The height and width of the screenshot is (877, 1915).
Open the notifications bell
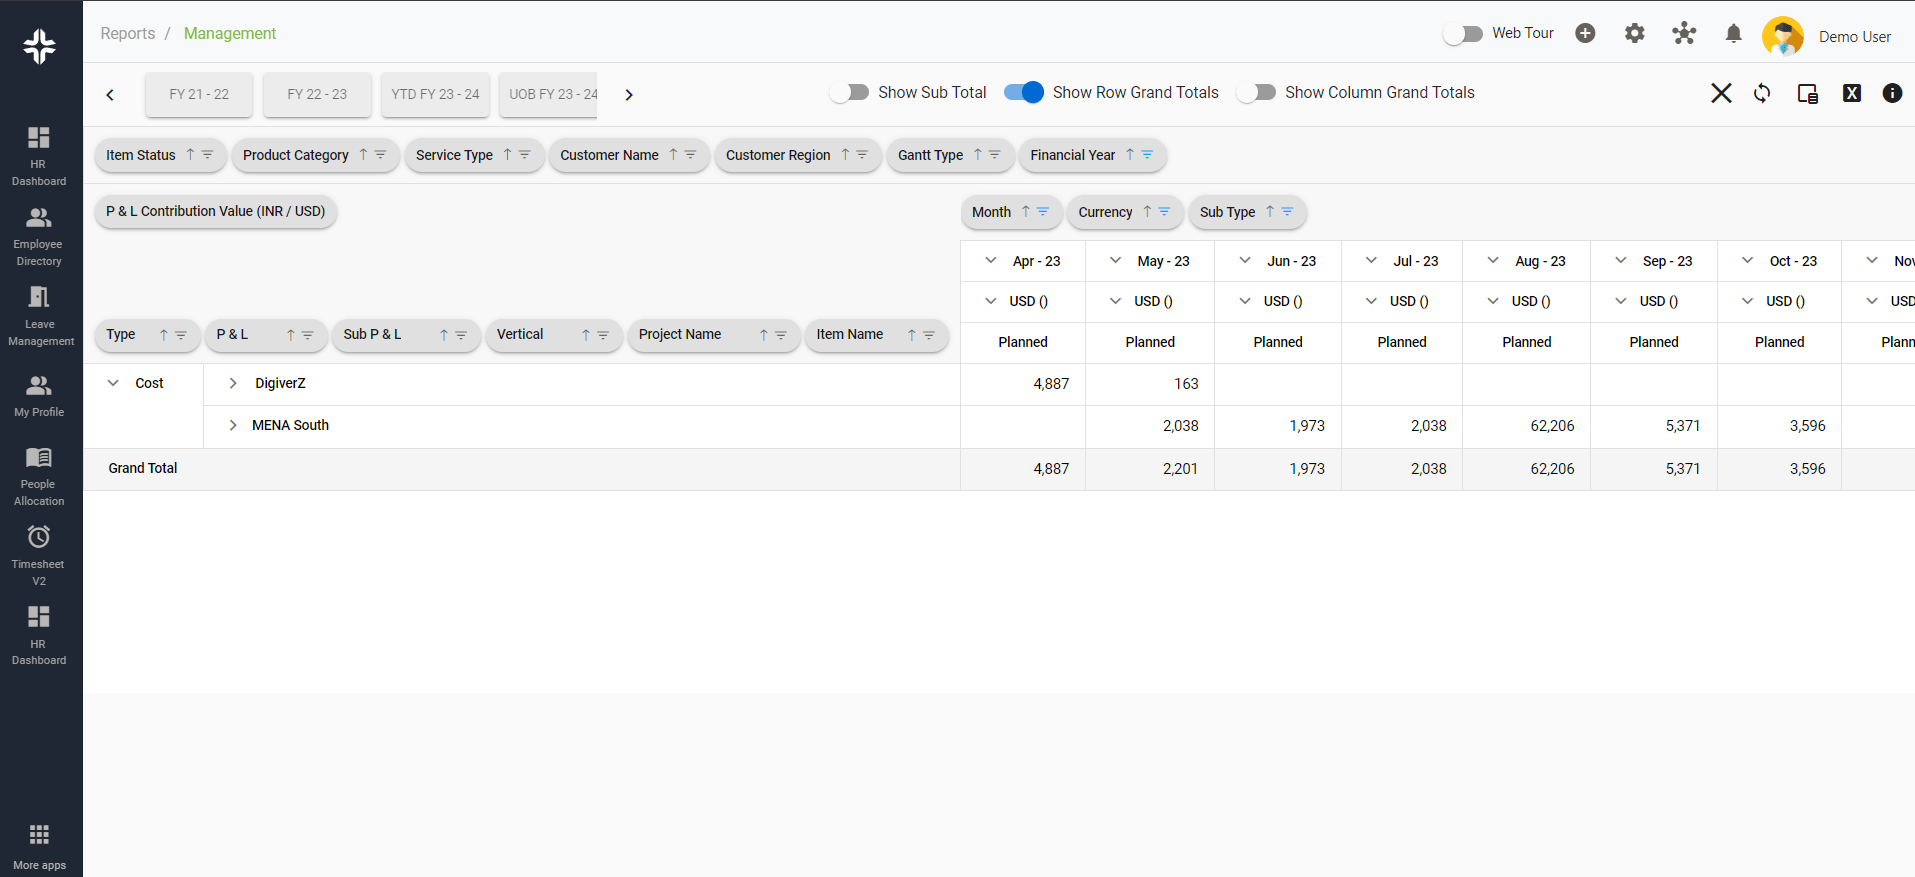pyautogui.click(x=1733, y=34)
